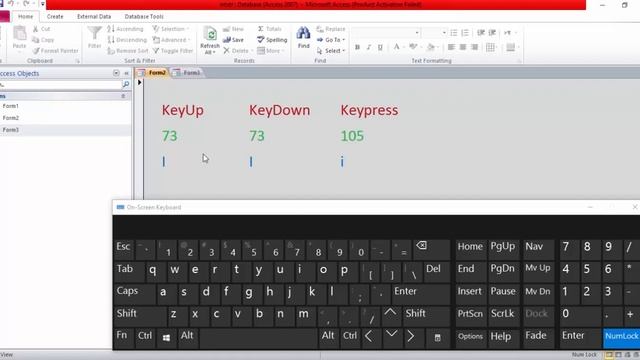Click the background fill color bucket

click(432, 47)
